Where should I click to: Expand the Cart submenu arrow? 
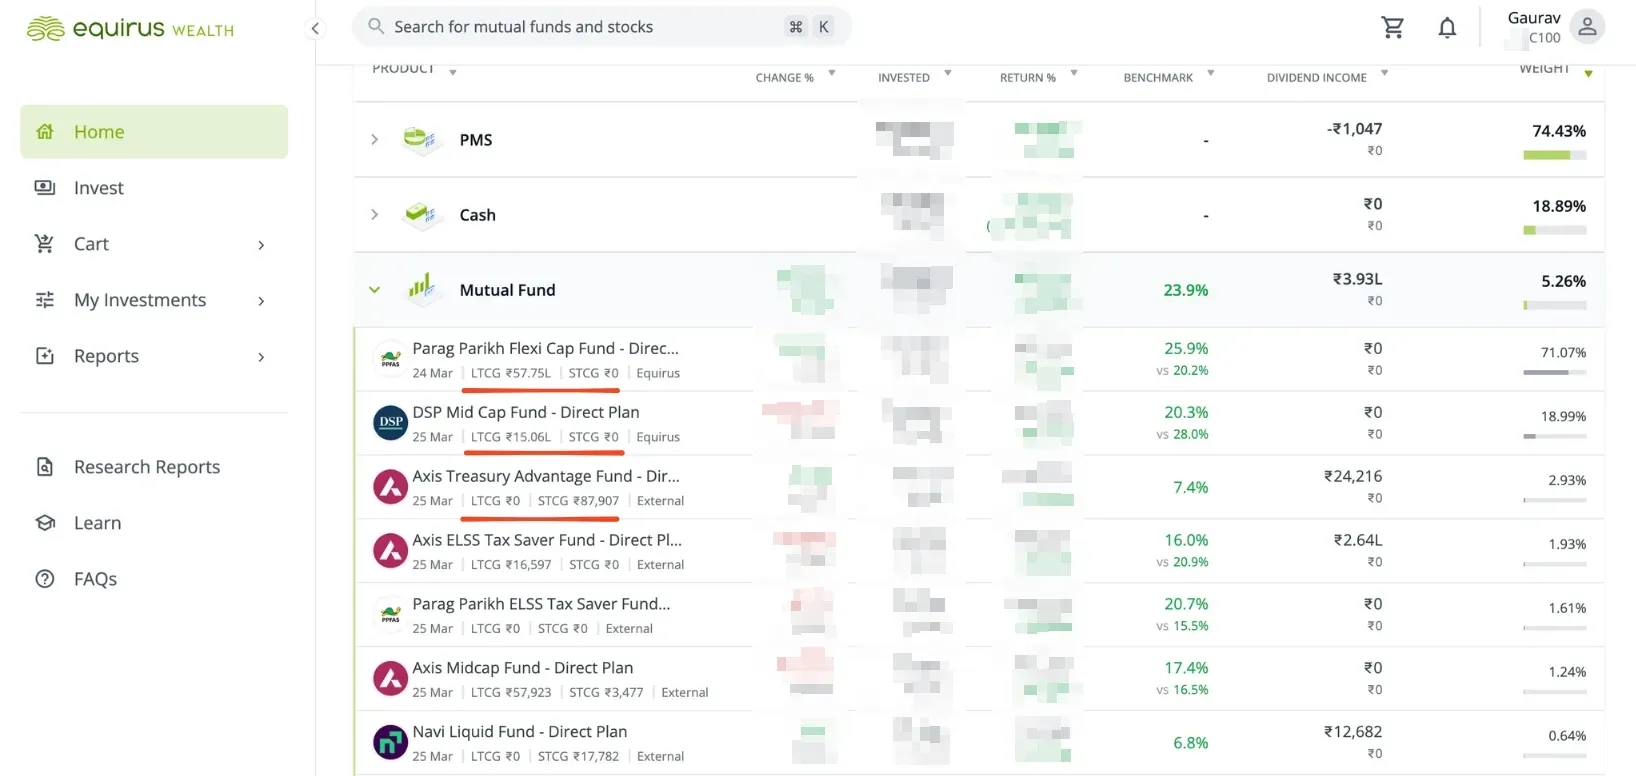coord(261,245)
